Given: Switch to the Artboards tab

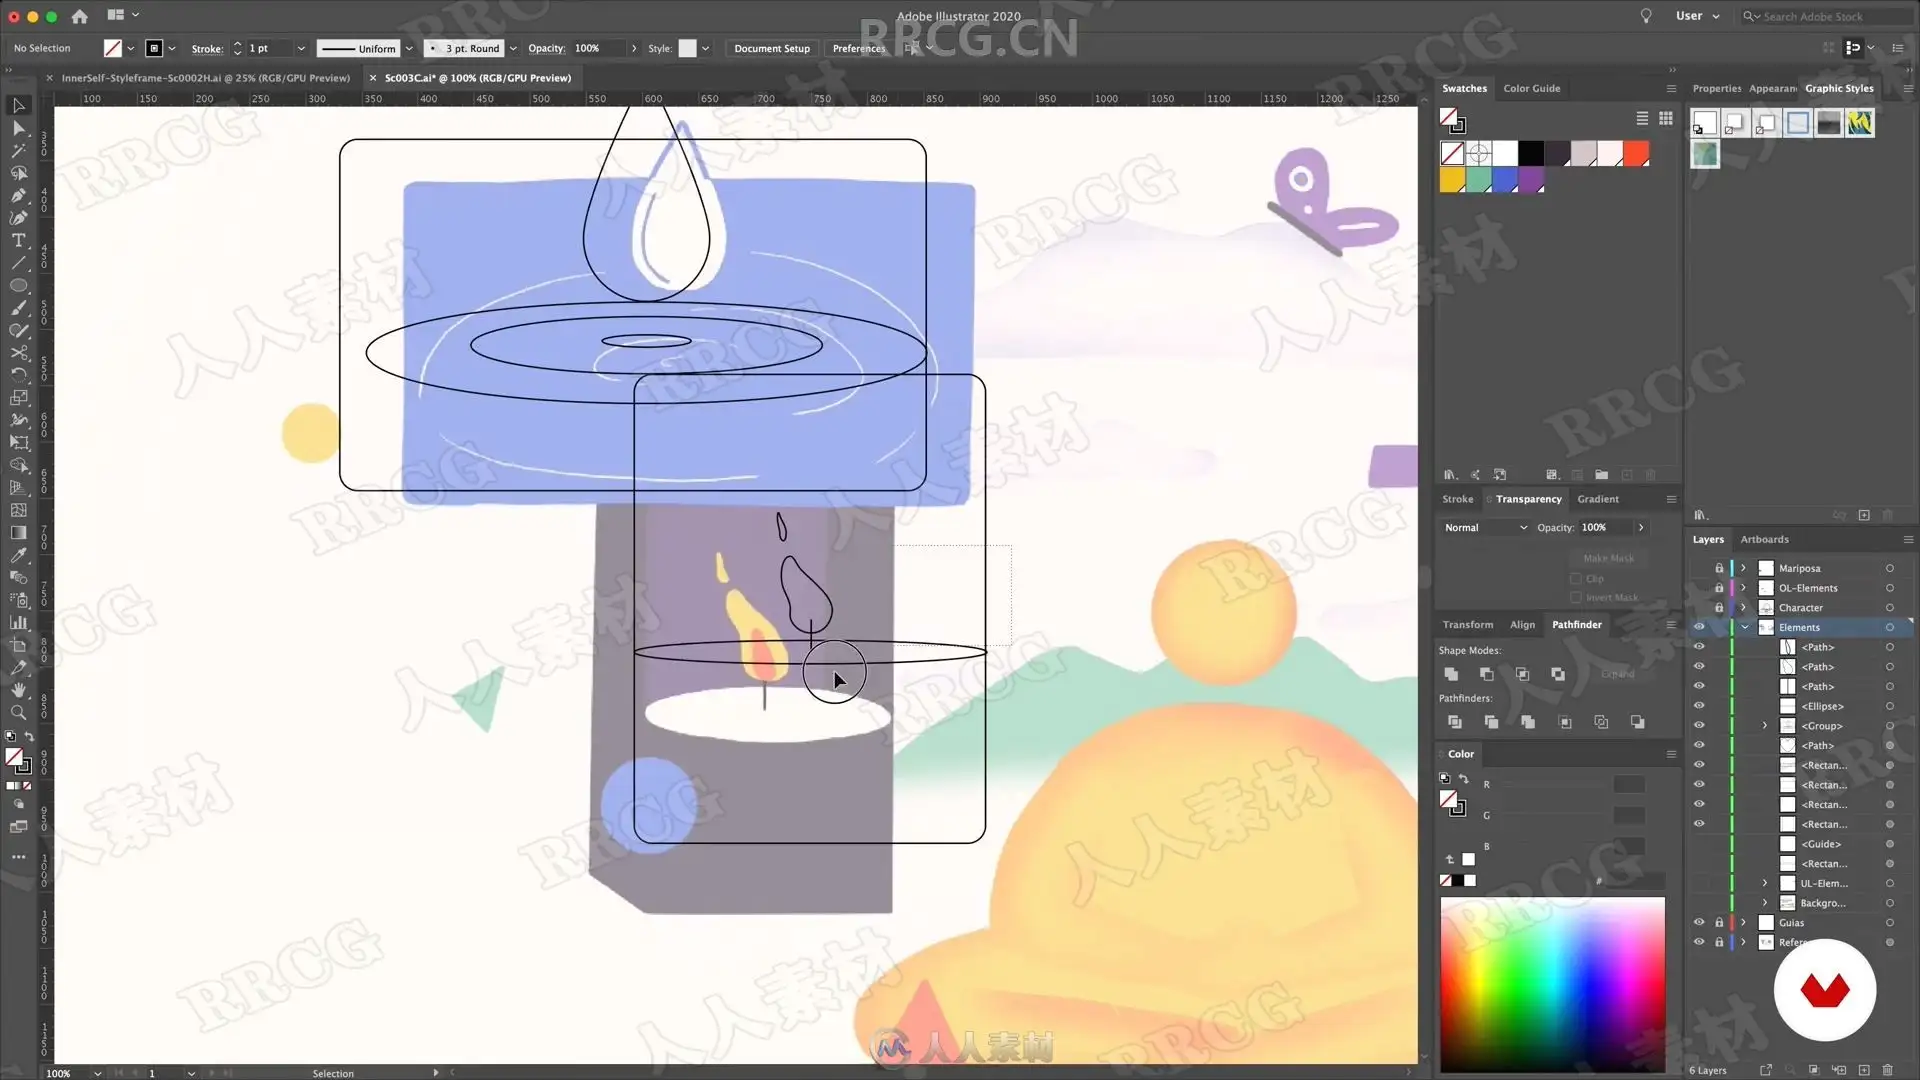Looking at the screenshot, I should tap(1764, 539).
